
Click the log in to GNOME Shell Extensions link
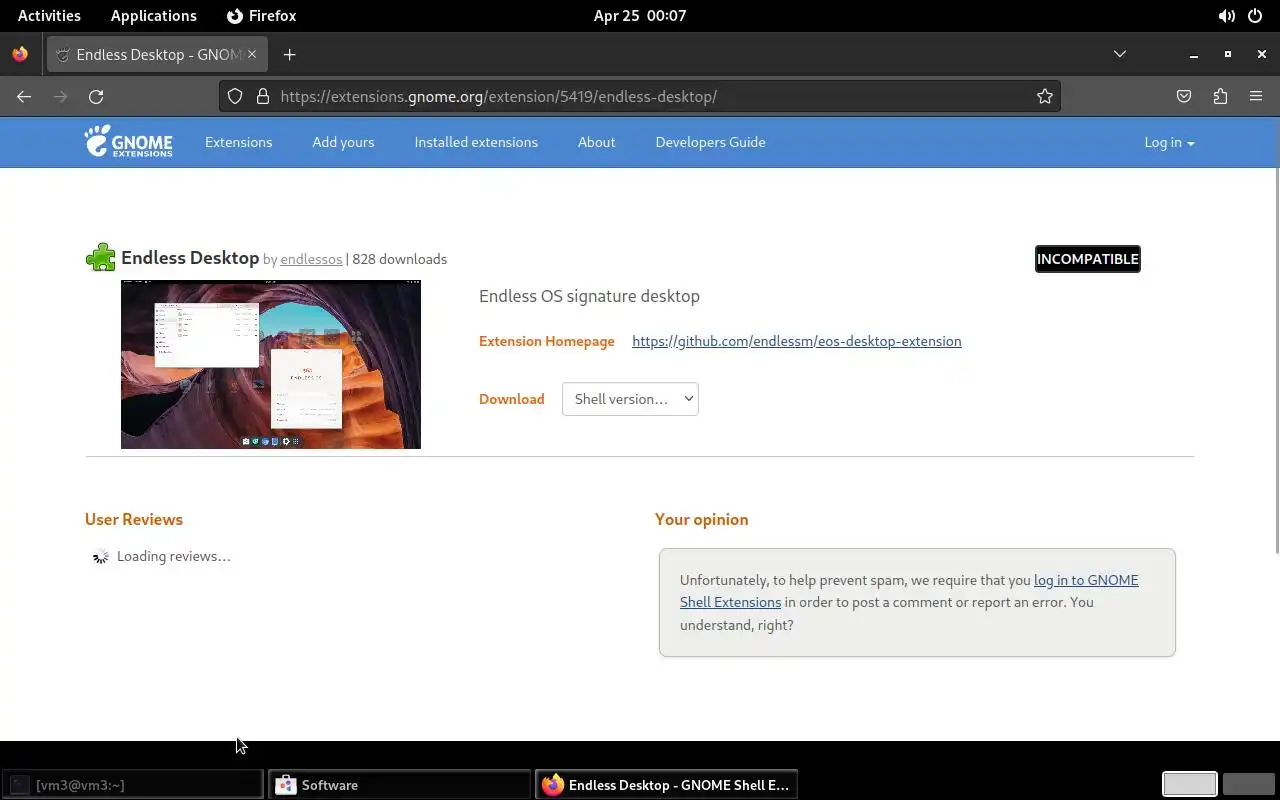click(909, 591)
